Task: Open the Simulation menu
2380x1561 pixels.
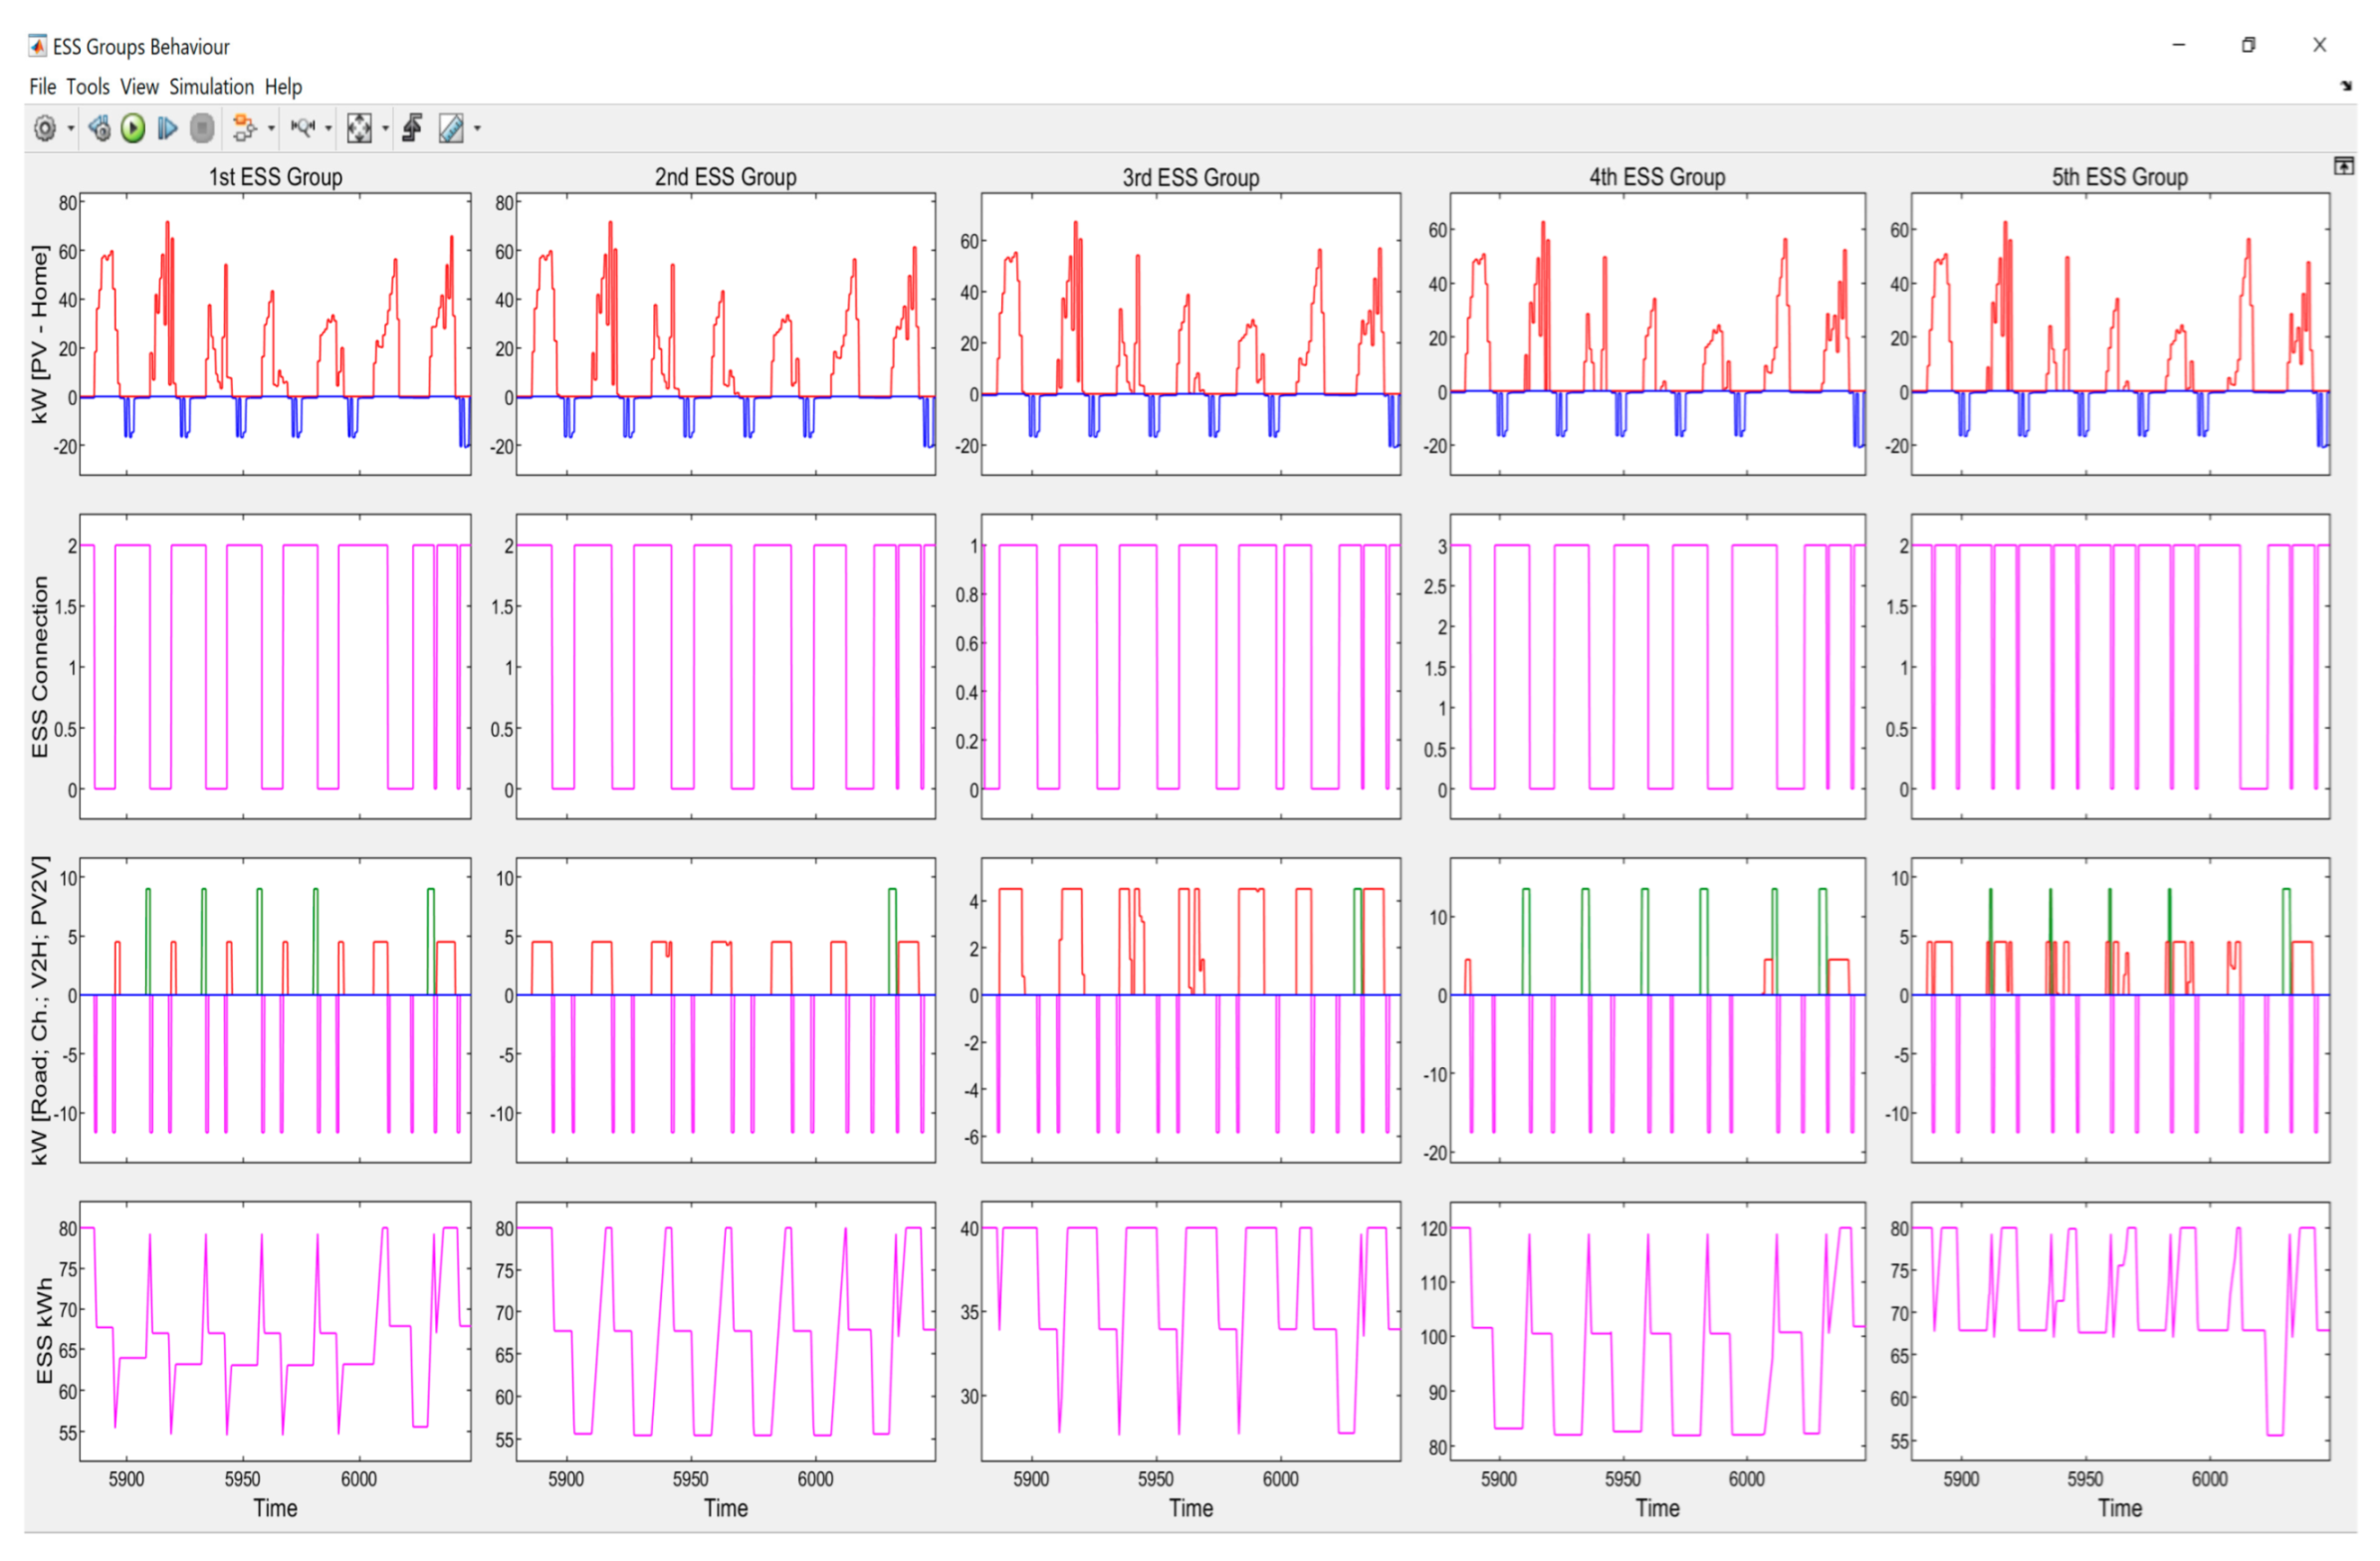Action: point(211,87)
